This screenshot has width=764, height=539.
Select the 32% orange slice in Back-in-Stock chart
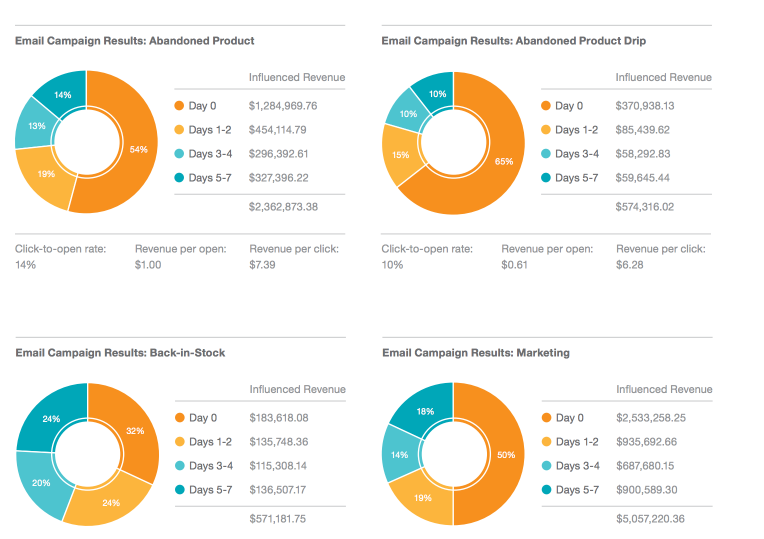coord(137,431)
